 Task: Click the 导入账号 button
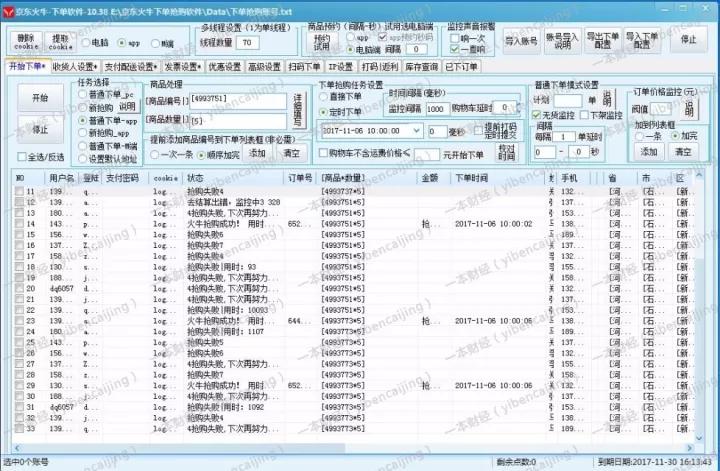[x=521, y=41]
